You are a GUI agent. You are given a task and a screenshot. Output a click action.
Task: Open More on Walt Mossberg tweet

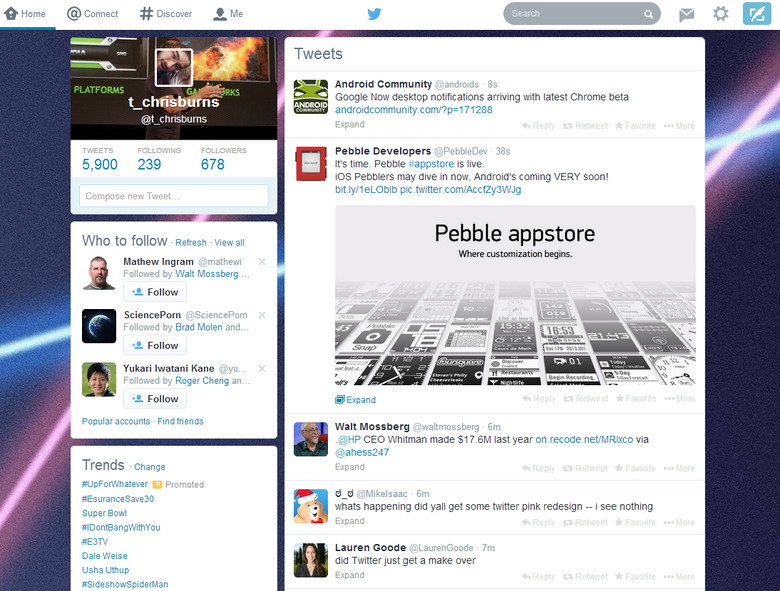pos(680,468)
